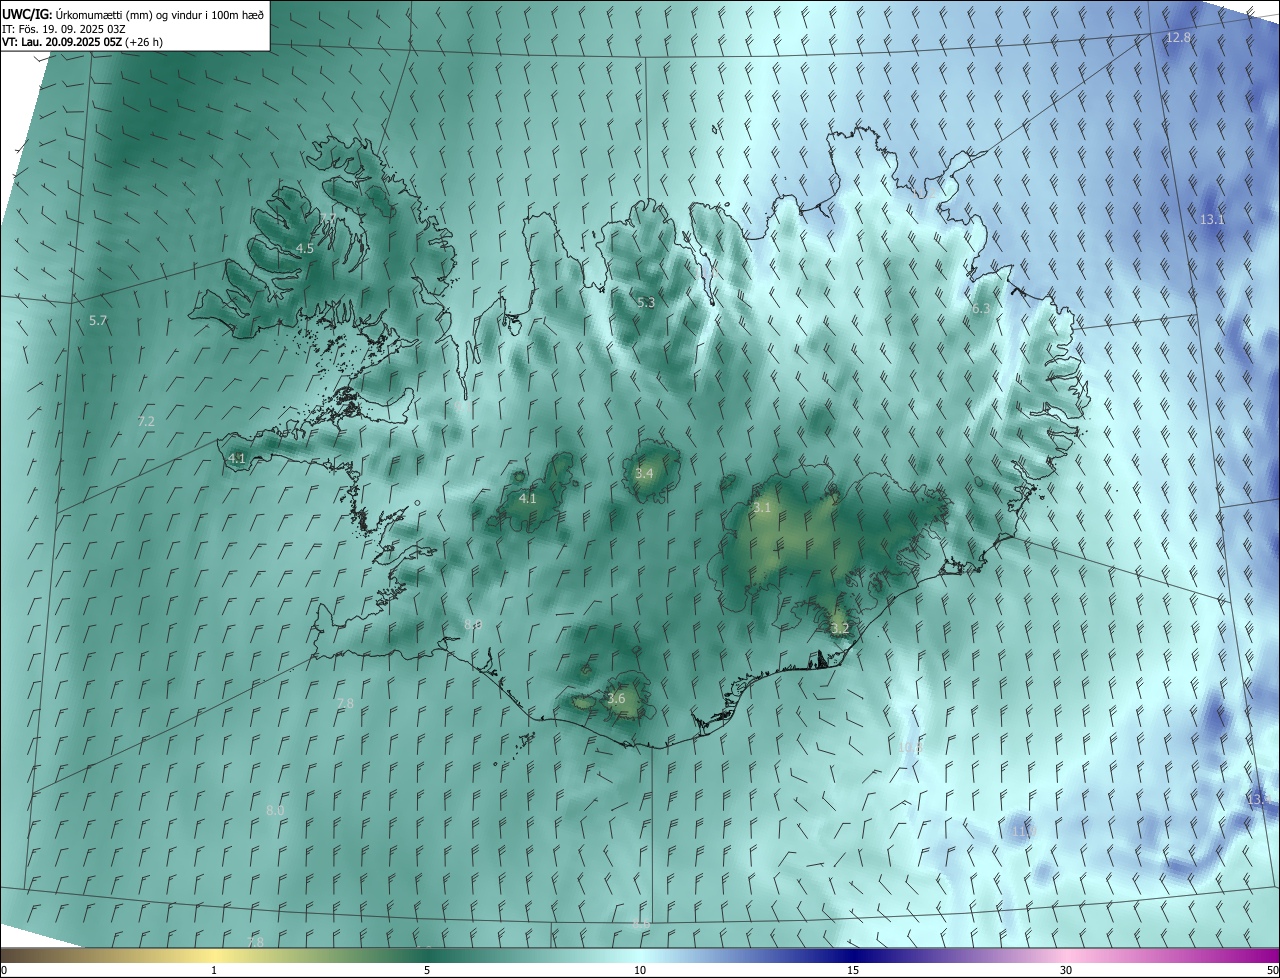Screen dimensions: 1280x978
Task: Click the title text 'Úrkomumætti (mm) og vindur í 100m hæð'
Action: tap(160, 14)
